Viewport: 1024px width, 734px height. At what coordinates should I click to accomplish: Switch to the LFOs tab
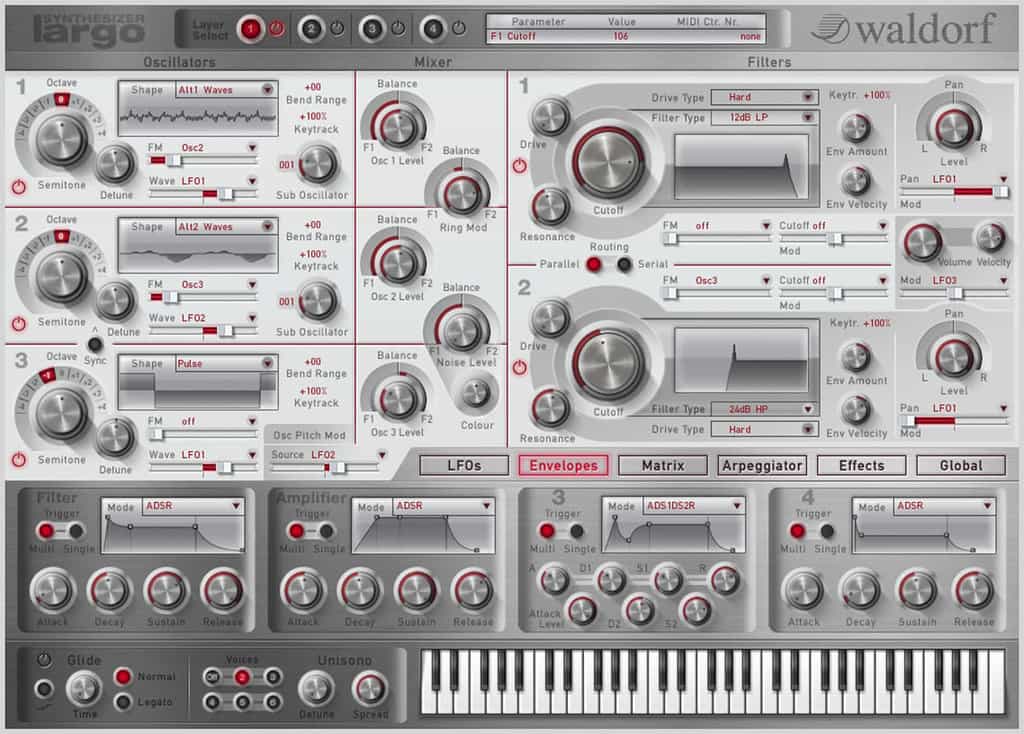coord(464,466)
